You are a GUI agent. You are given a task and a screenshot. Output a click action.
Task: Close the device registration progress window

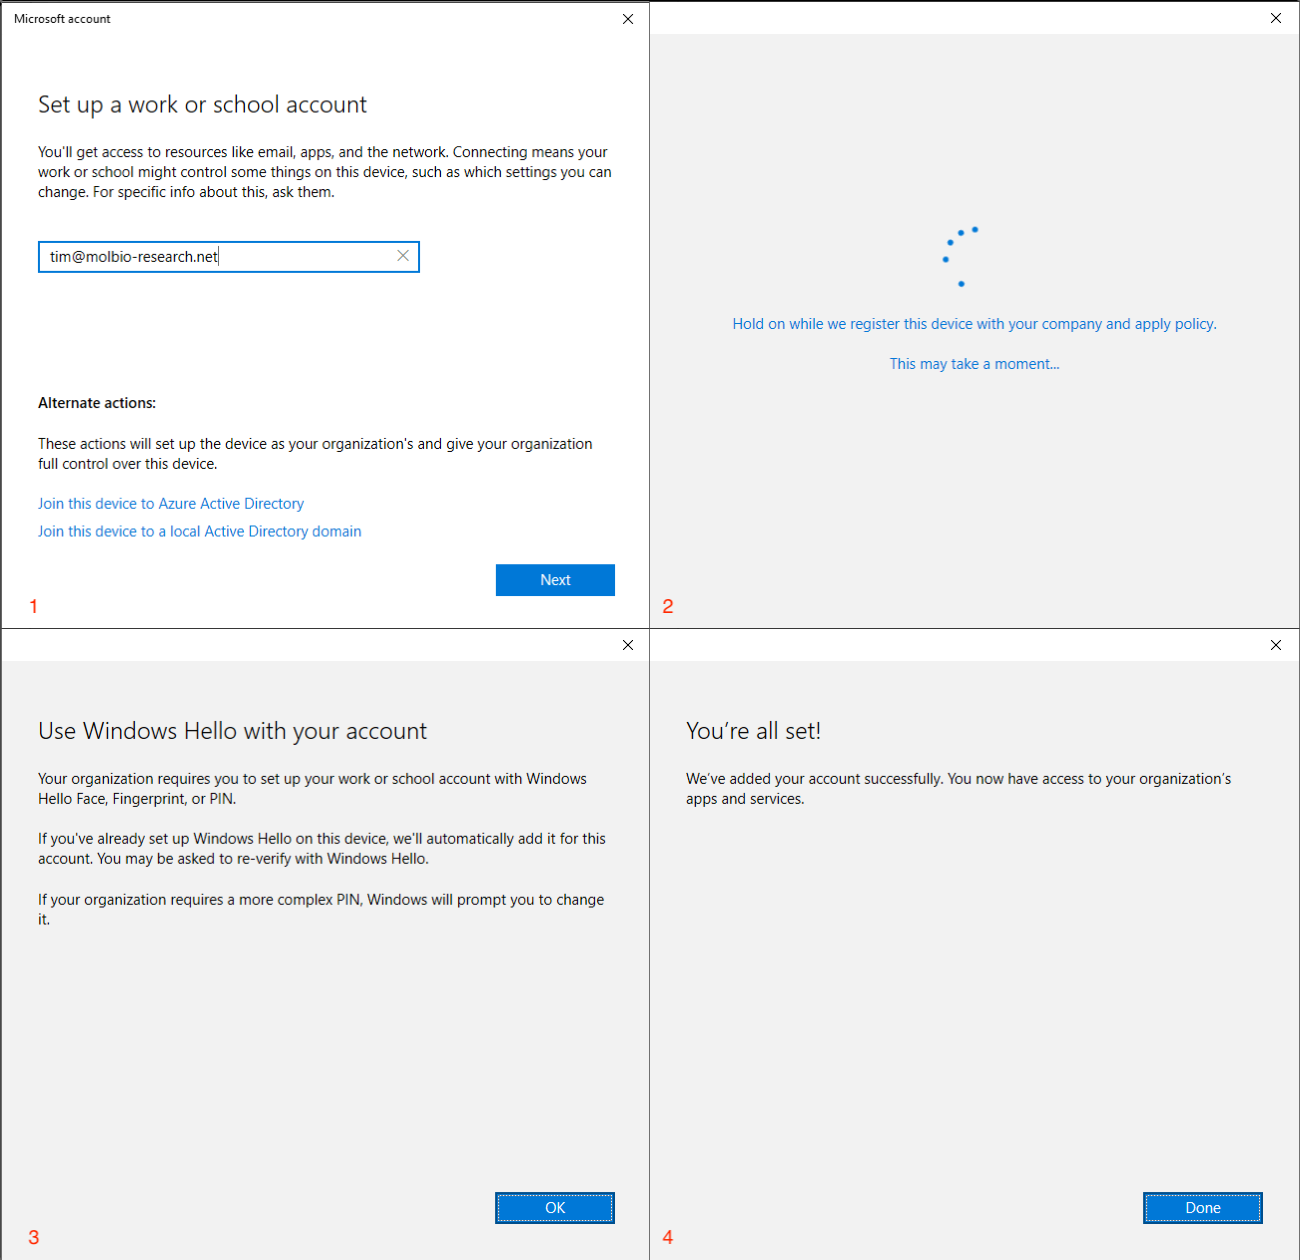[1276, 18]
